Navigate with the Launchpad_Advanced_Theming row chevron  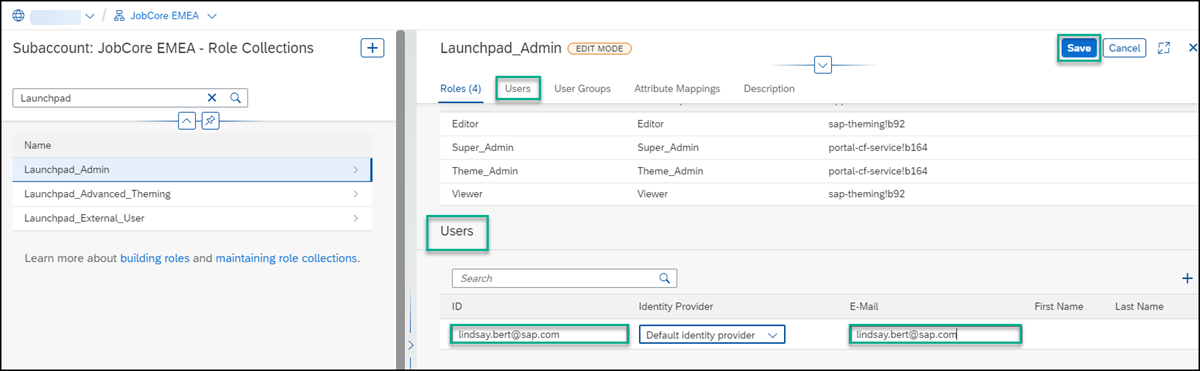tap(356, 194)
